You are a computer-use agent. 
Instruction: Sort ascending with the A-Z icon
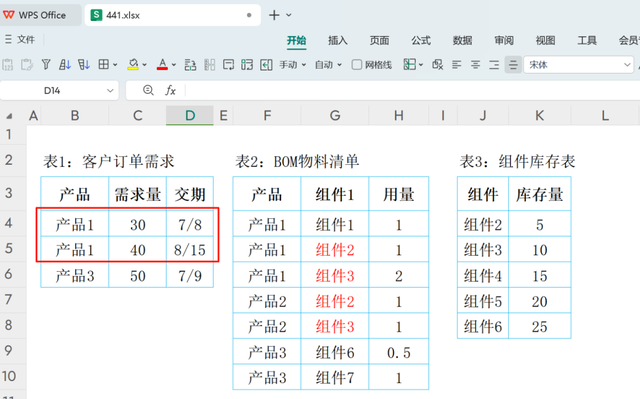(x=65, y=64)
